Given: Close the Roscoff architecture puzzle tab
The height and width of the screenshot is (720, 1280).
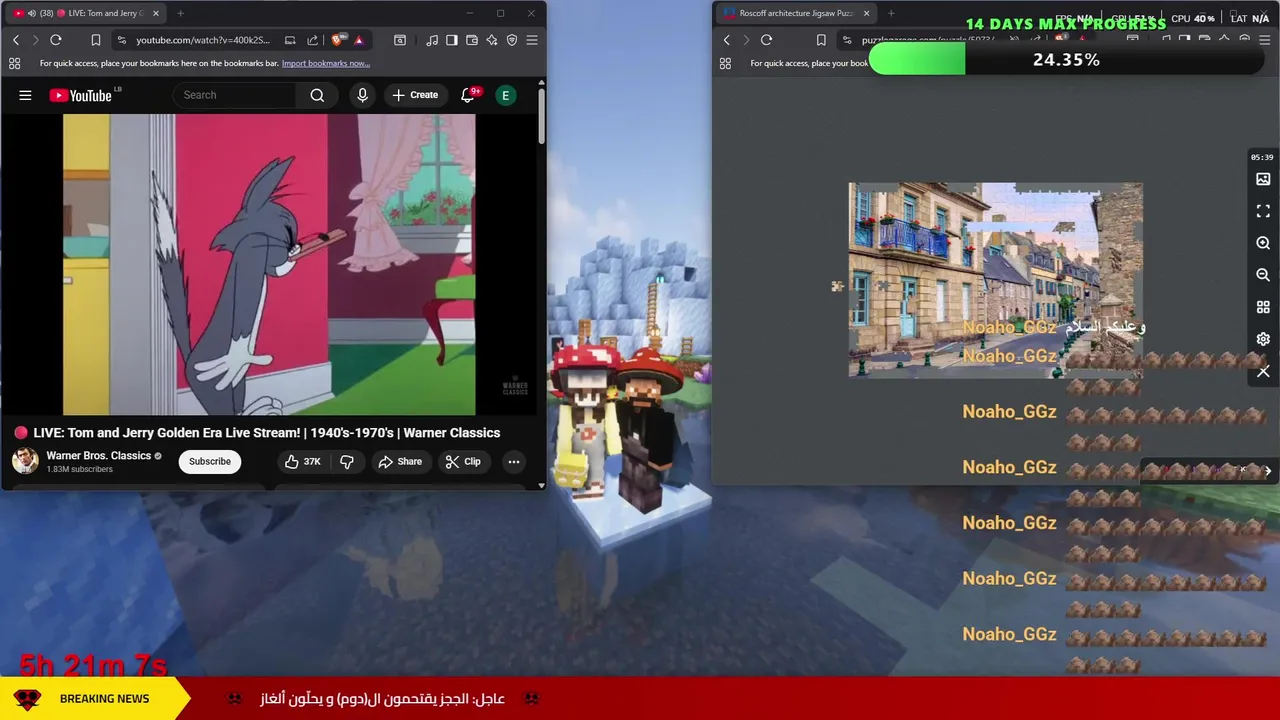Looking at the screenshot, I should pyautogui.click(x=866, y=14).
